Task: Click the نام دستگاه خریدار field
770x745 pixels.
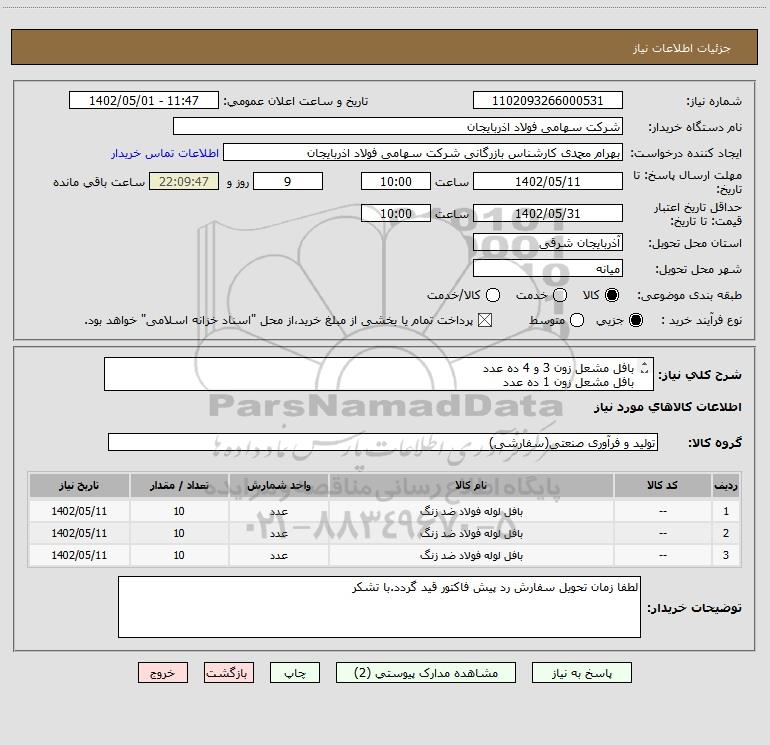Action: click(x=398, y=126)
